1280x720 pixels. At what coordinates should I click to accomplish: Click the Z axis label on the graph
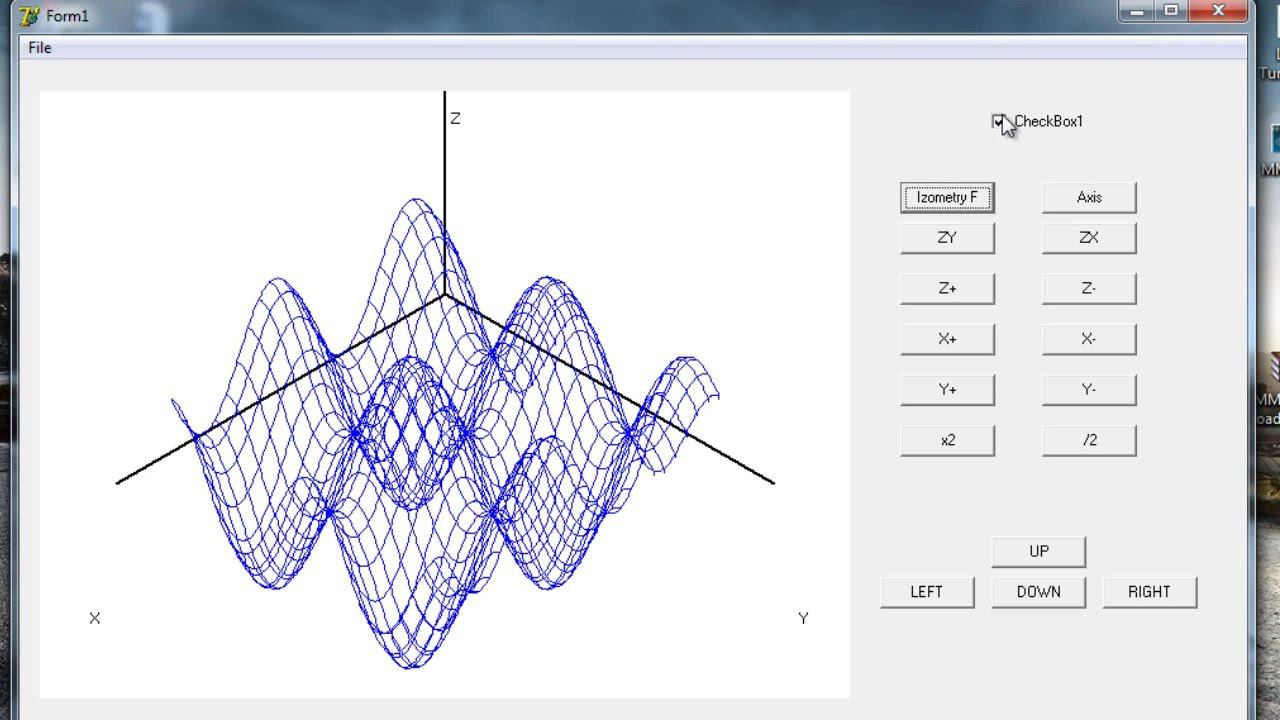[x=455, y=118]
